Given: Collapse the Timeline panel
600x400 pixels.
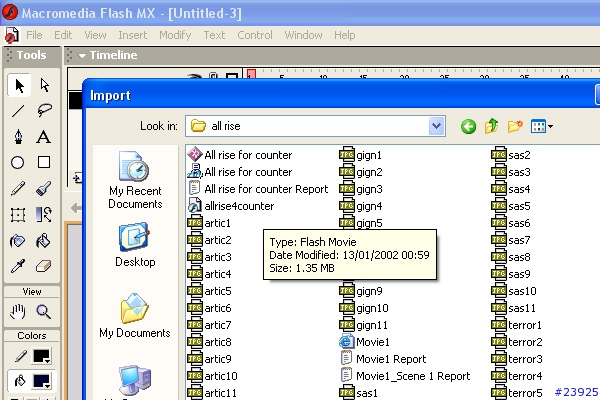Looking at the screenshot, I should 82,56.
